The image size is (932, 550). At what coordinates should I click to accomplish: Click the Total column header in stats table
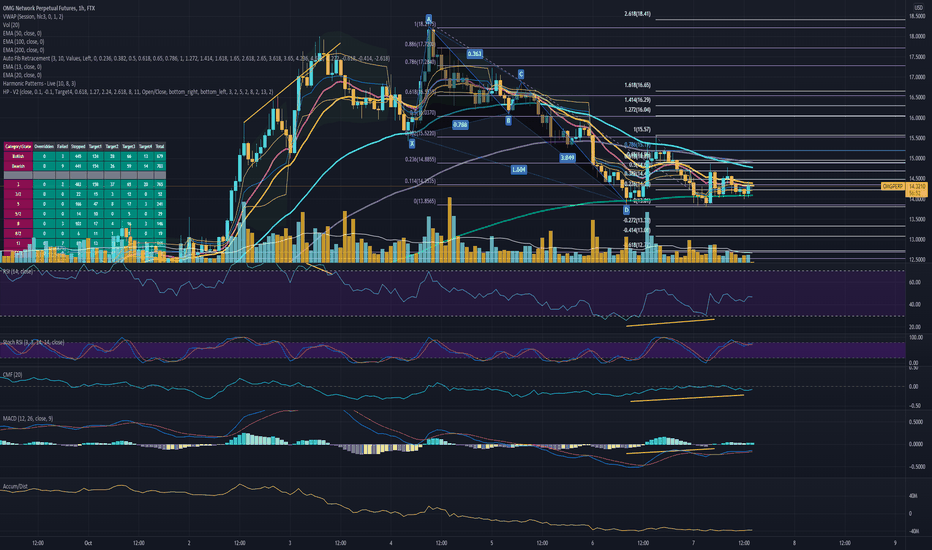(160, 146)
